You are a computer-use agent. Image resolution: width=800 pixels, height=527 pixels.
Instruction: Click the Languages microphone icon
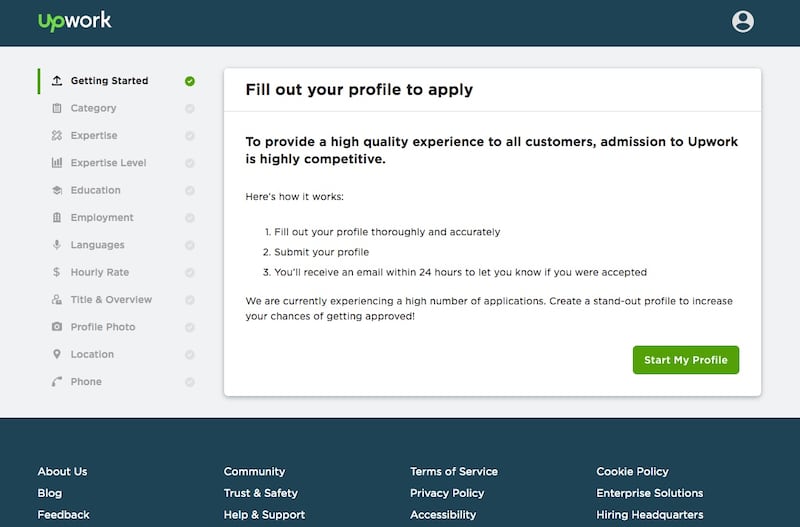(57, 245)
